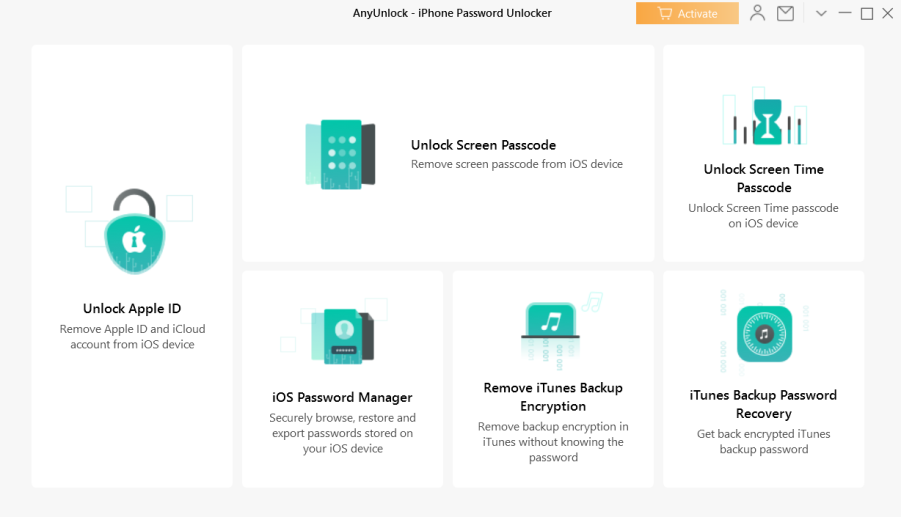Maximize the AnyUnlock window
This screenshot has height=517, width=901.
[x=867, y=13]
